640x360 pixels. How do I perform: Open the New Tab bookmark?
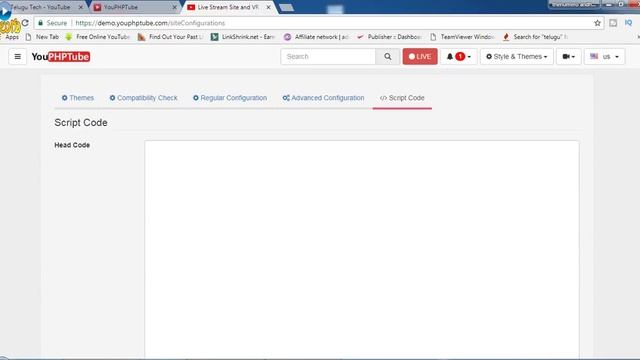(42, 37)
